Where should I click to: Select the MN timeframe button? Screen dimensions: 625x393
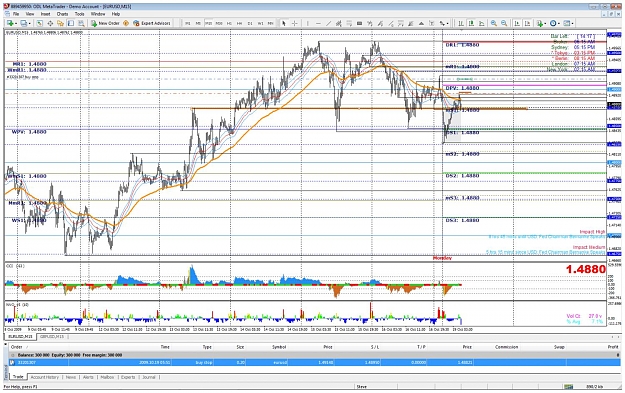pos(271,23)
